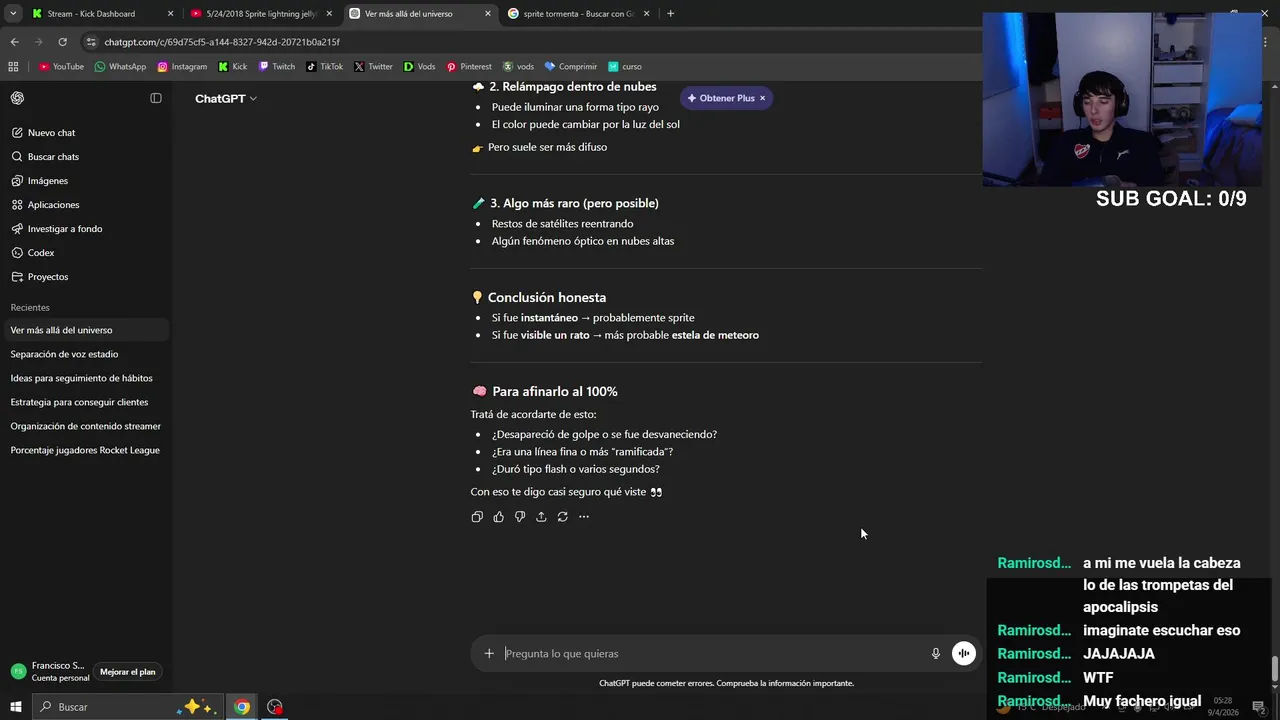1280x720 pixels.
Task: Click the taskbar Buscar search box
Action: click(127, 707)
